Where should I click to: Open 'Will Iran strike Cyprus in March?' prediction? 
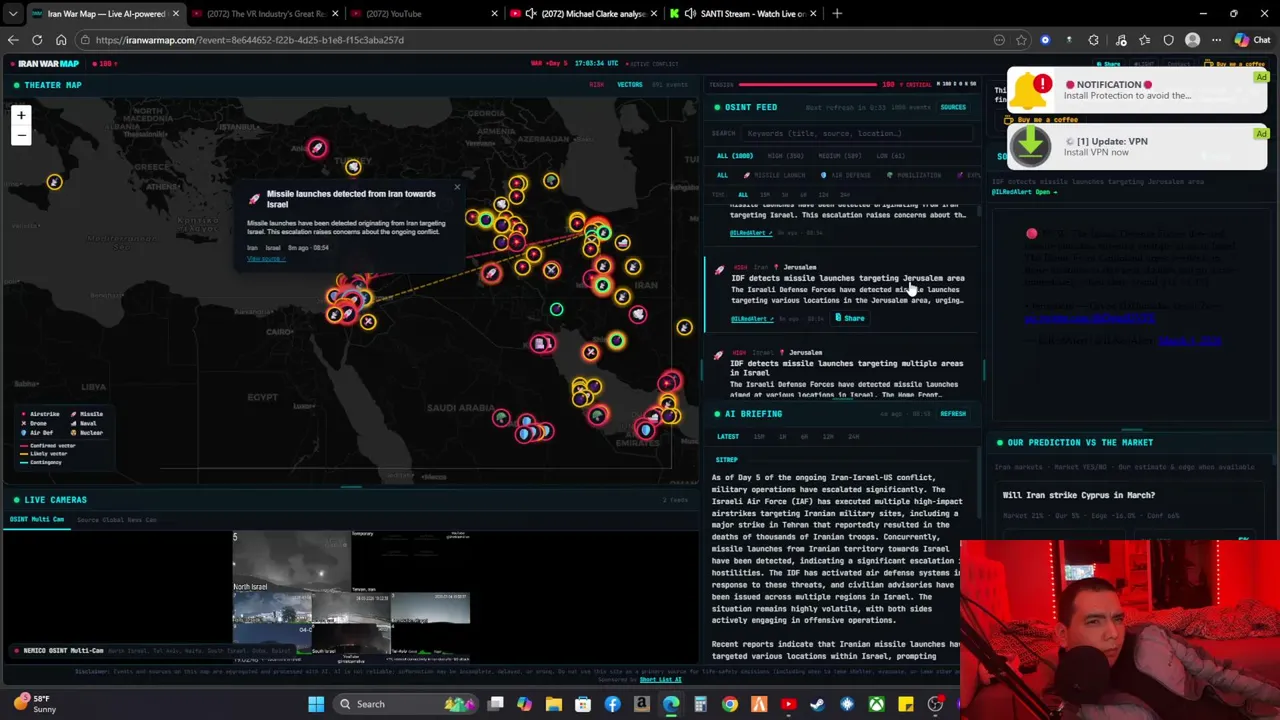[x=1079, y=495]
